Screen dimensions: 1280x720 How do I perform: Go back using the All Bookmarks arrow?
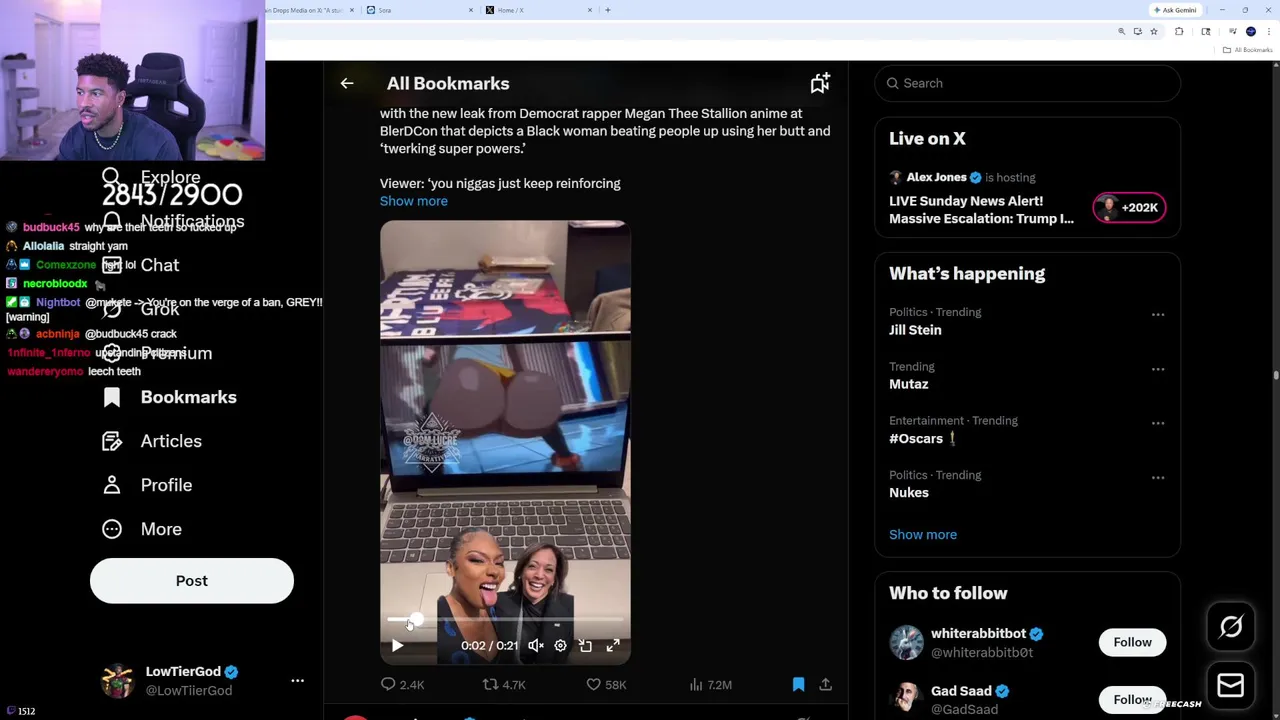347,83
